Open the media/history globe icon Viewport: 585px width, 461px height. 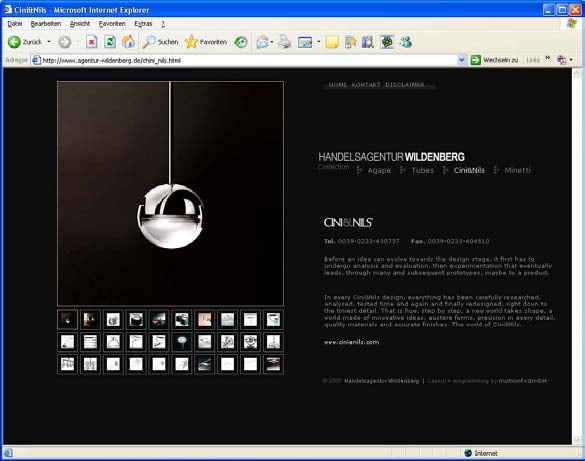click(241, 42)
